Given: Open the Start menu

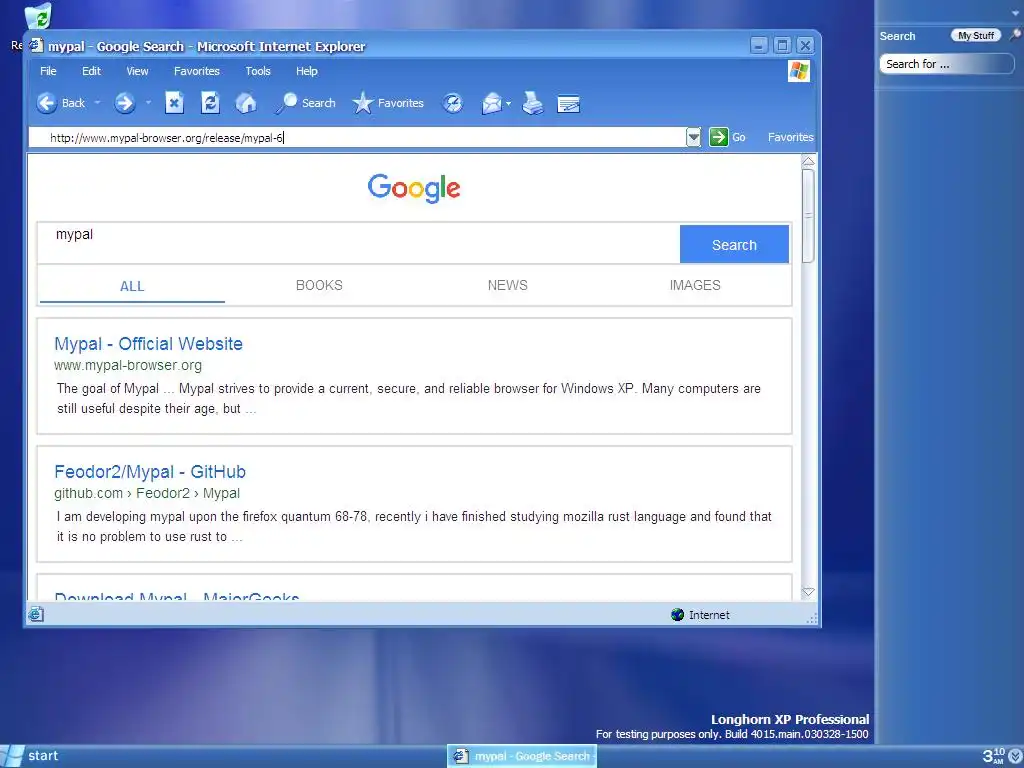Looking at the screenshot, I should pyautogui.click(x=31, y=756).
